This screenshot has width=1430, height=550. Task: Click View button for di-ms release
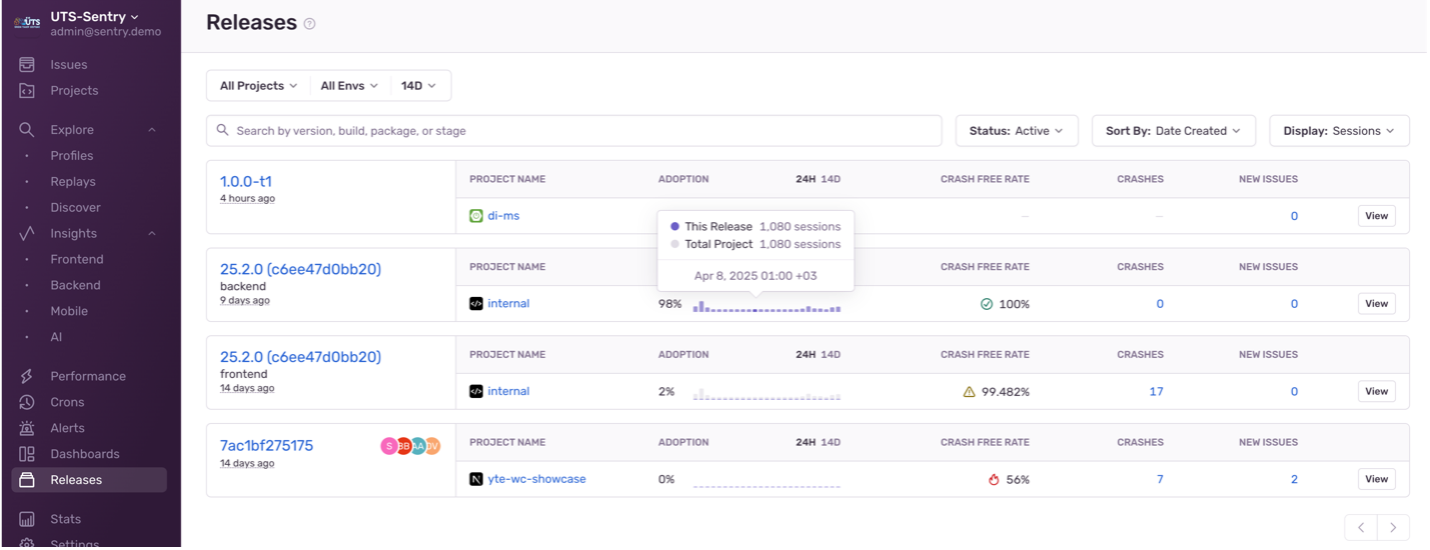click(1376, 216)
